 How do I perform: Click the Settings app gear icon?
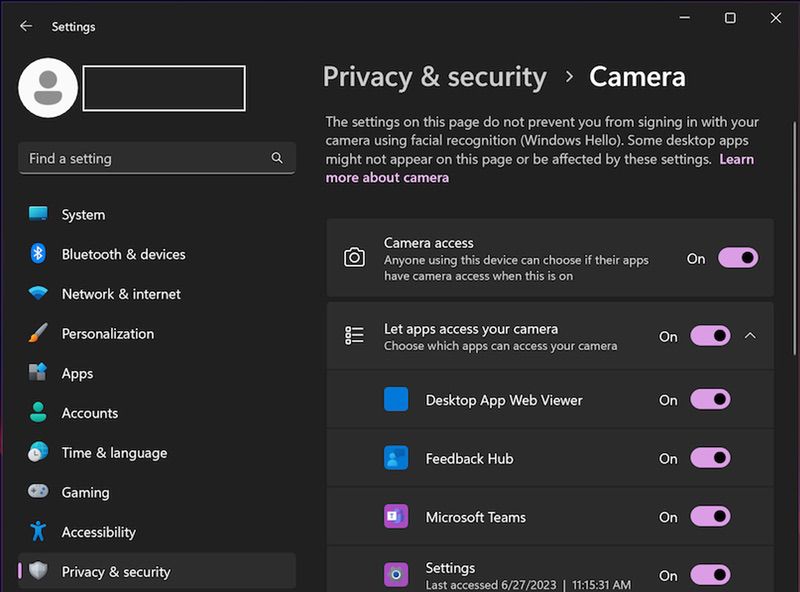point(396,575)
